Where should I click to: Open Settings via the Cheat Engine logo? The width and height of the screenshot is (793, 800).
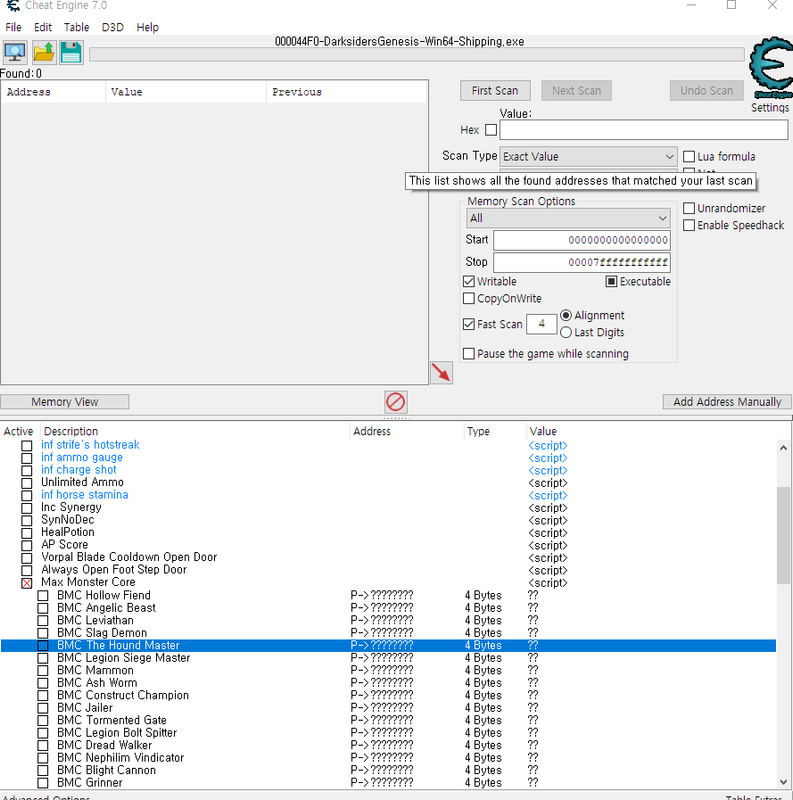tap(771, 68)
